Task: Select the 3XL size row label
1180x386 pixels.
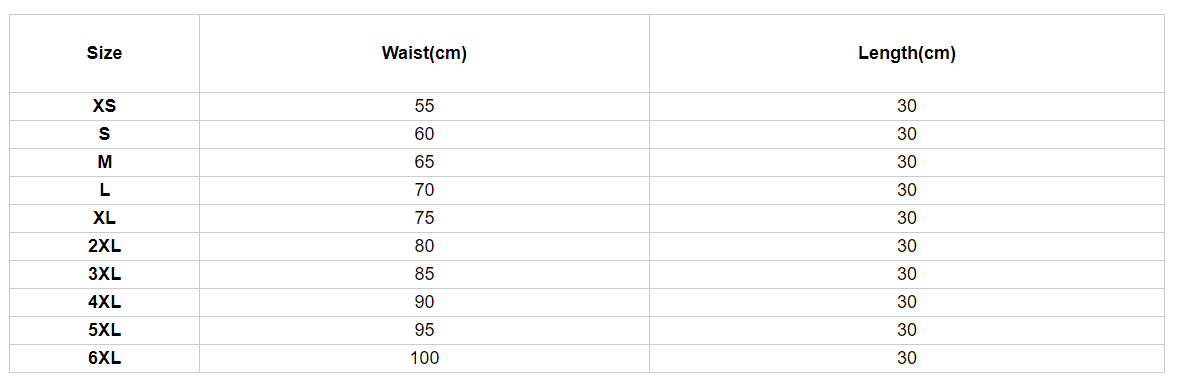Action: pyautogui.click(x=105, y=274)
